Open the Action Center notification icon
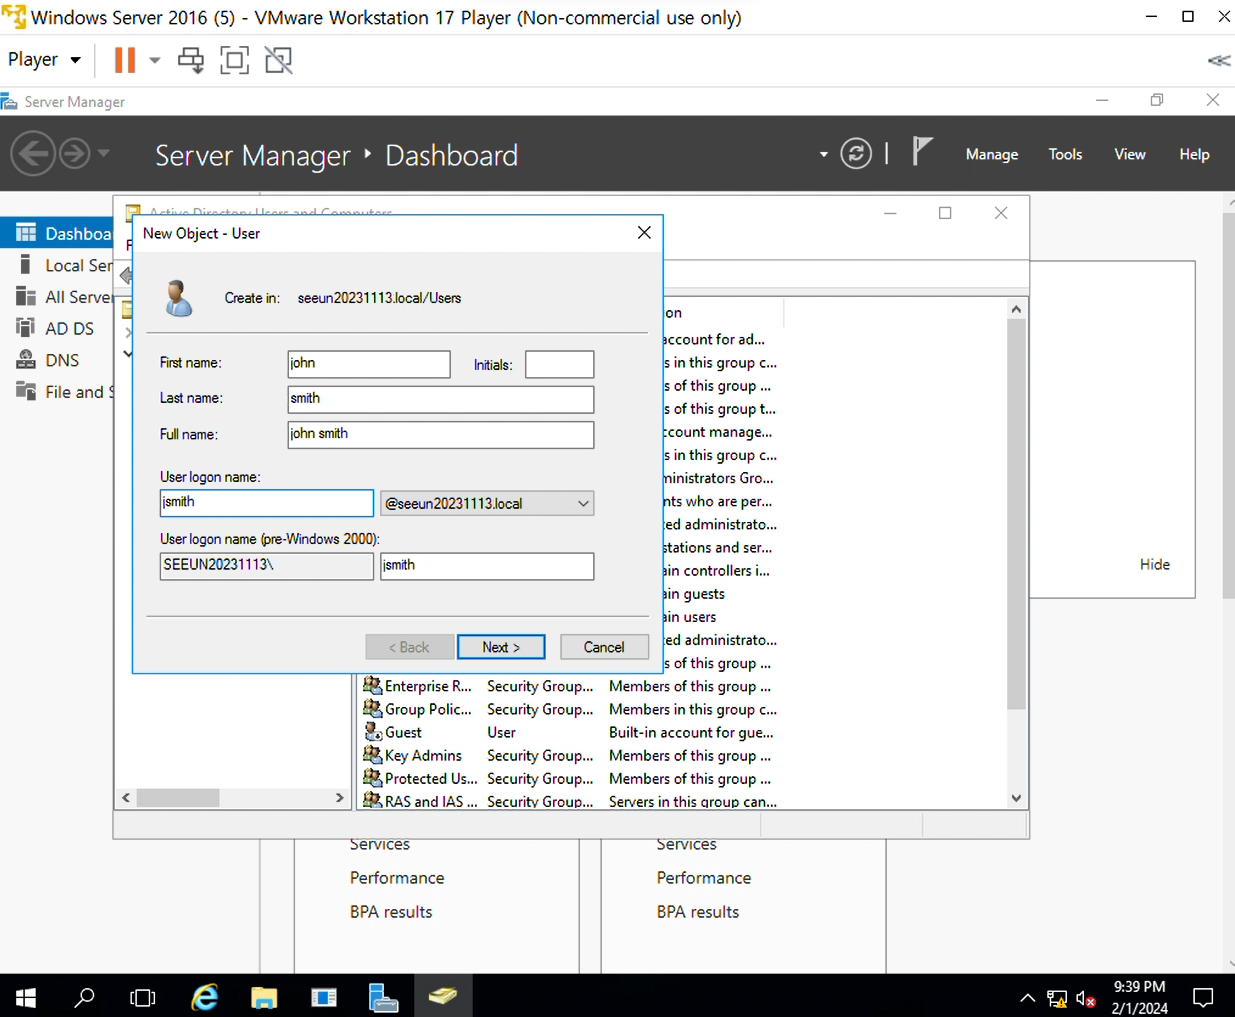 pyautogui.click(x=1203, y=997)
